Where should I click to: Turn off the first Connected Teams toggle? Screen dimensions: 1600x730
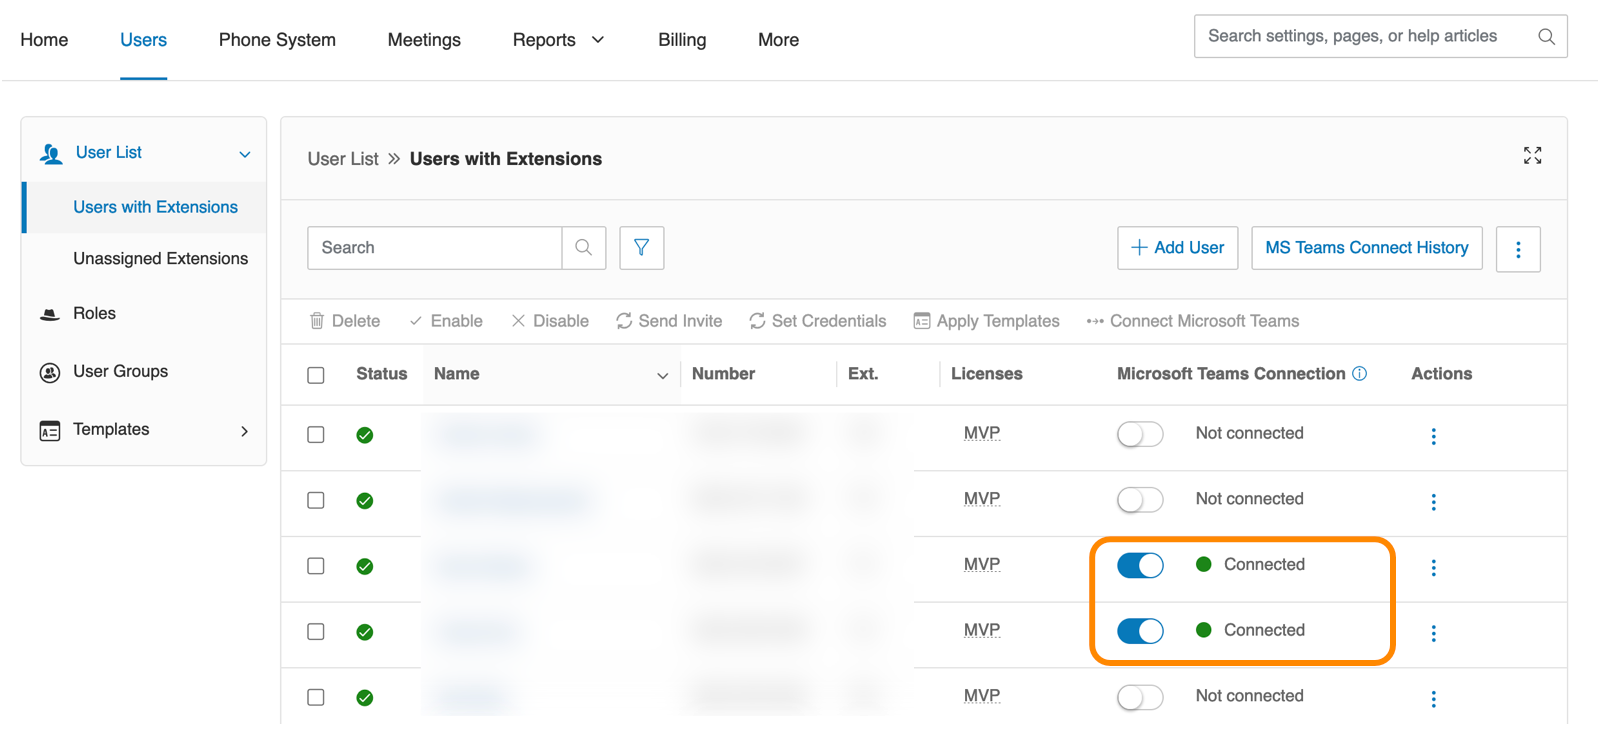pyautogui.click(x=1140, y=565)
